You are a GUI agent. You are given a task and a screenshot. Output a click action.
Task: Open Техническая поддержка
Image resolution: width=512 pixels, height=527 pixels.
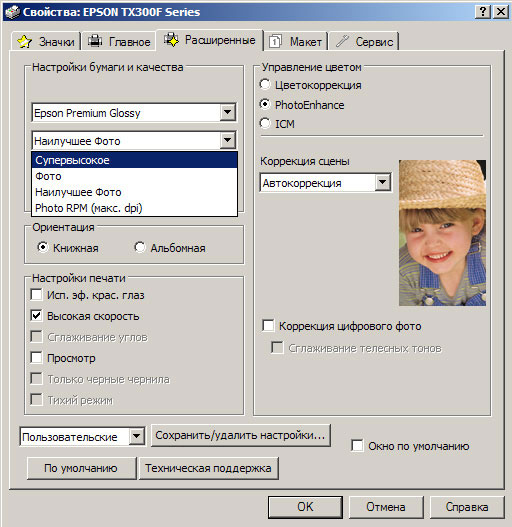[x=208, y=468]
